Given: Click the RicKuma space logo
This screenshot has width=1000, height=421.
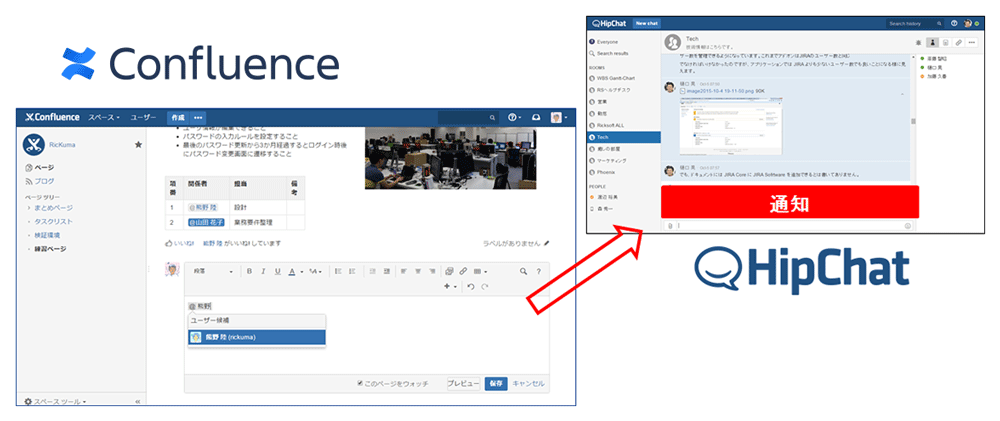Looking at the screenshot, I should [x=33, y=145].
